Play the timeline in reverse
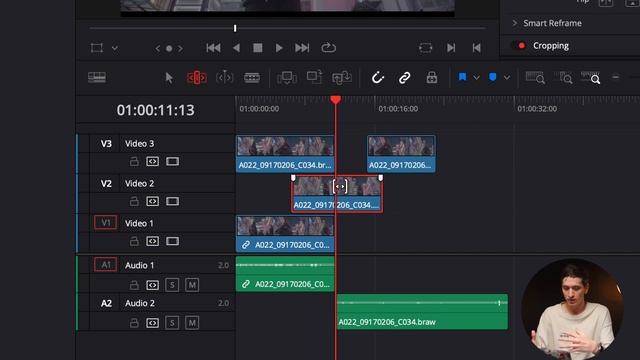 click(236, 48)
